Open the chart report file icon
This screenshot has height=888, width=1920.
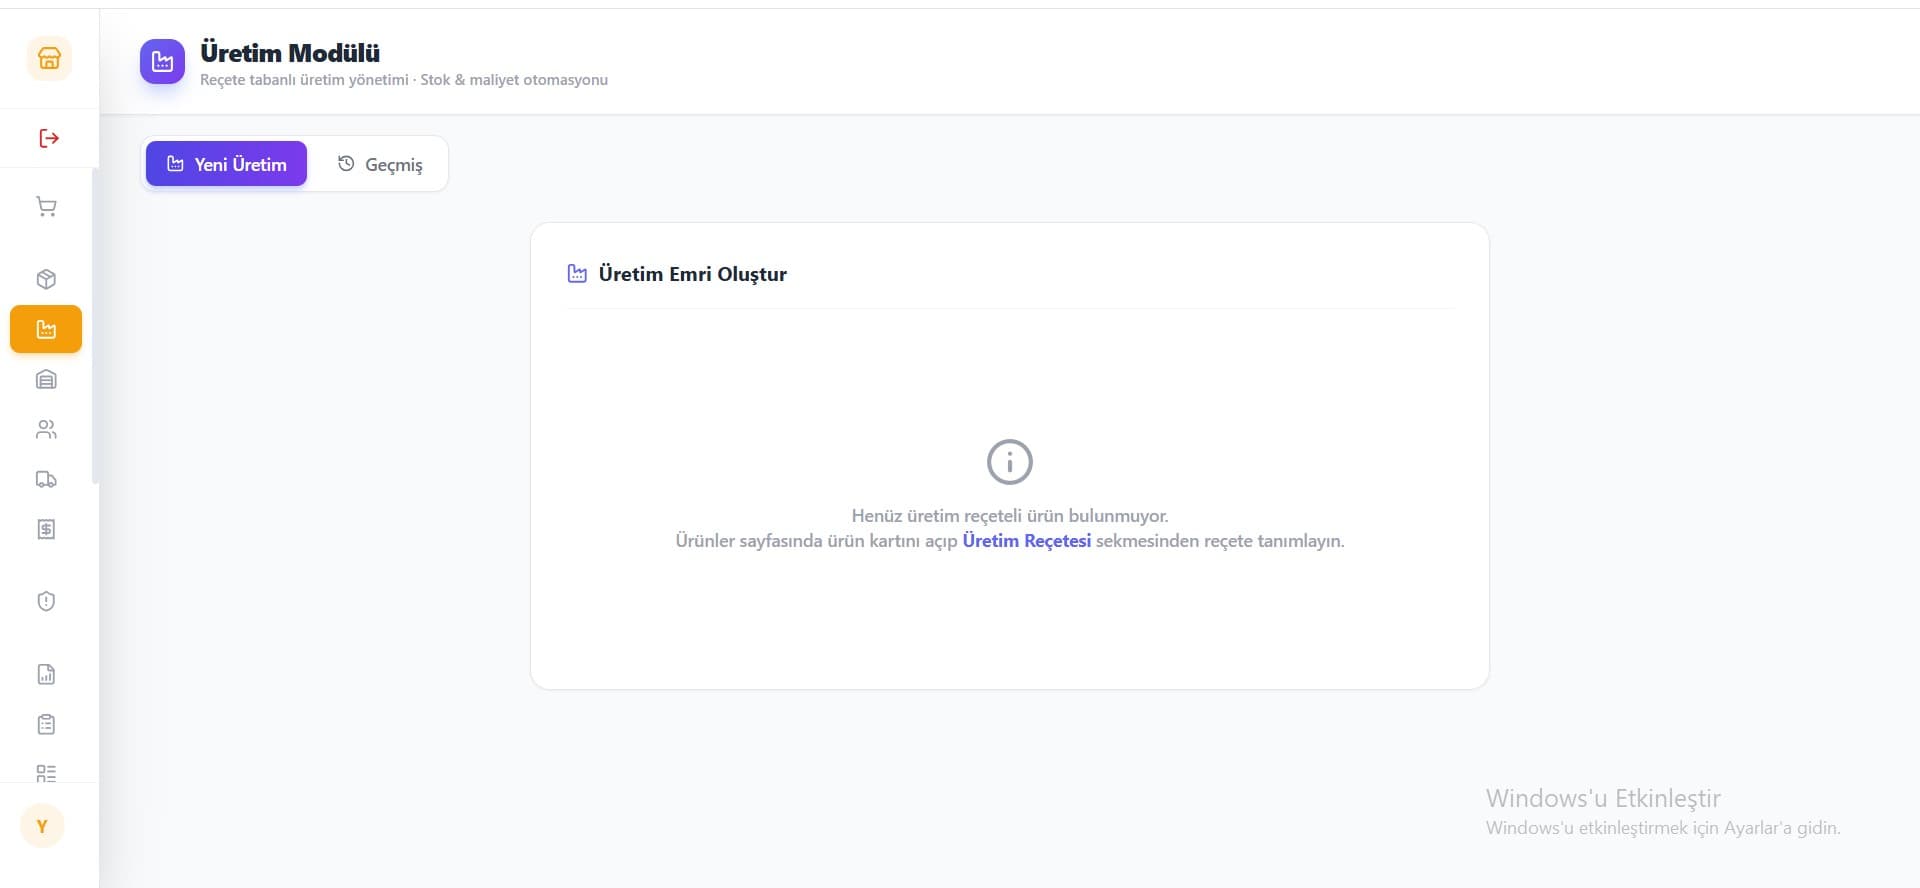[x=46, y=674]
